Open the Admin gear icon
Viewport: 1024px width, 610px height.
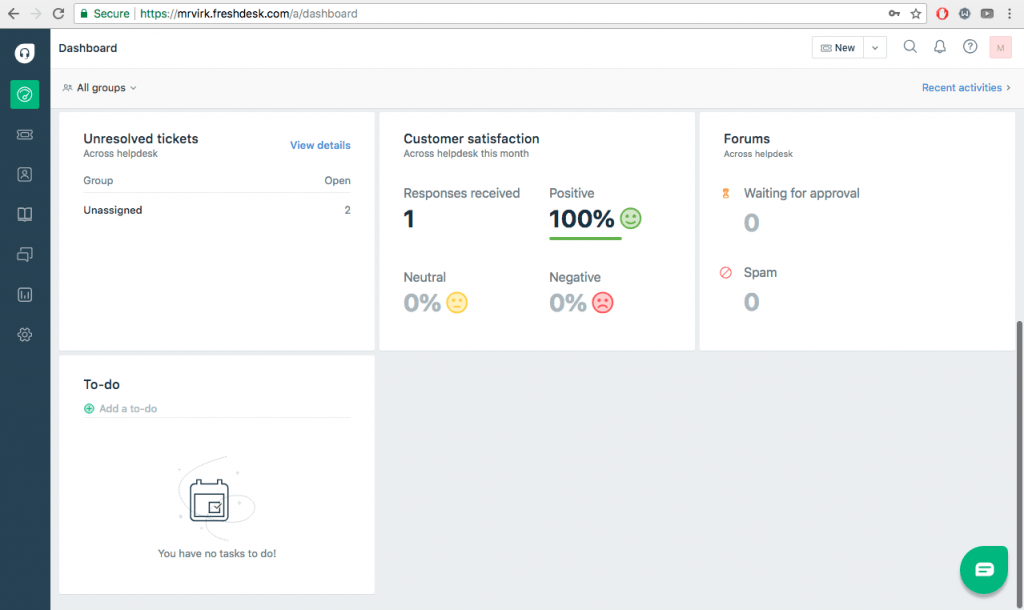(x=25, y=334)
